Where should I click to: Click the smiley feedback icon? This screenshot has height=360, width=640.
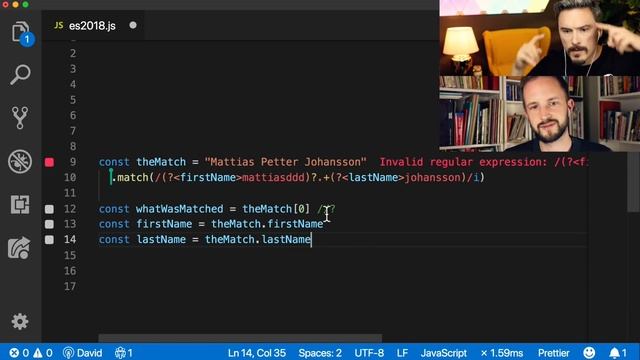tap(589, 353)
